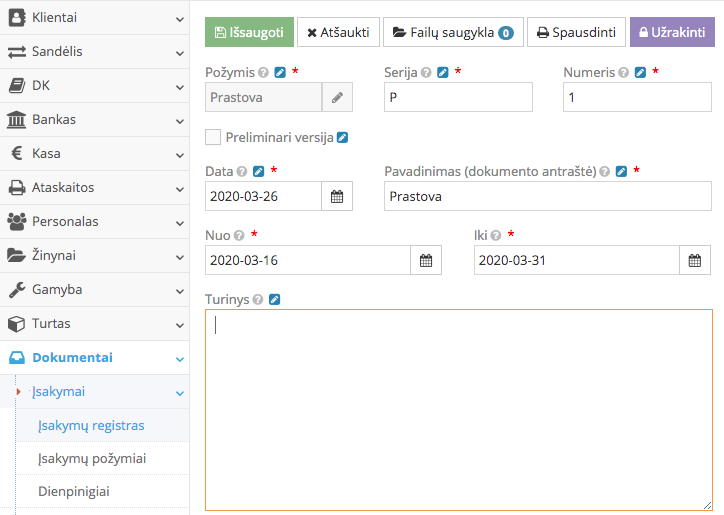Click the green Išsaugoti button

pyautogui.click(x=249, y=32)
